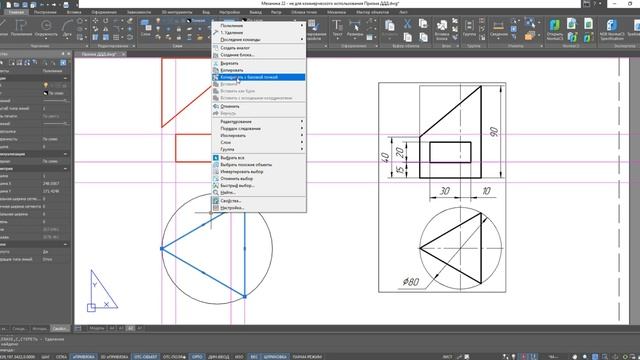Click the Redo arrow in quick access toolbar
Image resolution: width=640 pixels, height=360 pixels.
(53, 4)
